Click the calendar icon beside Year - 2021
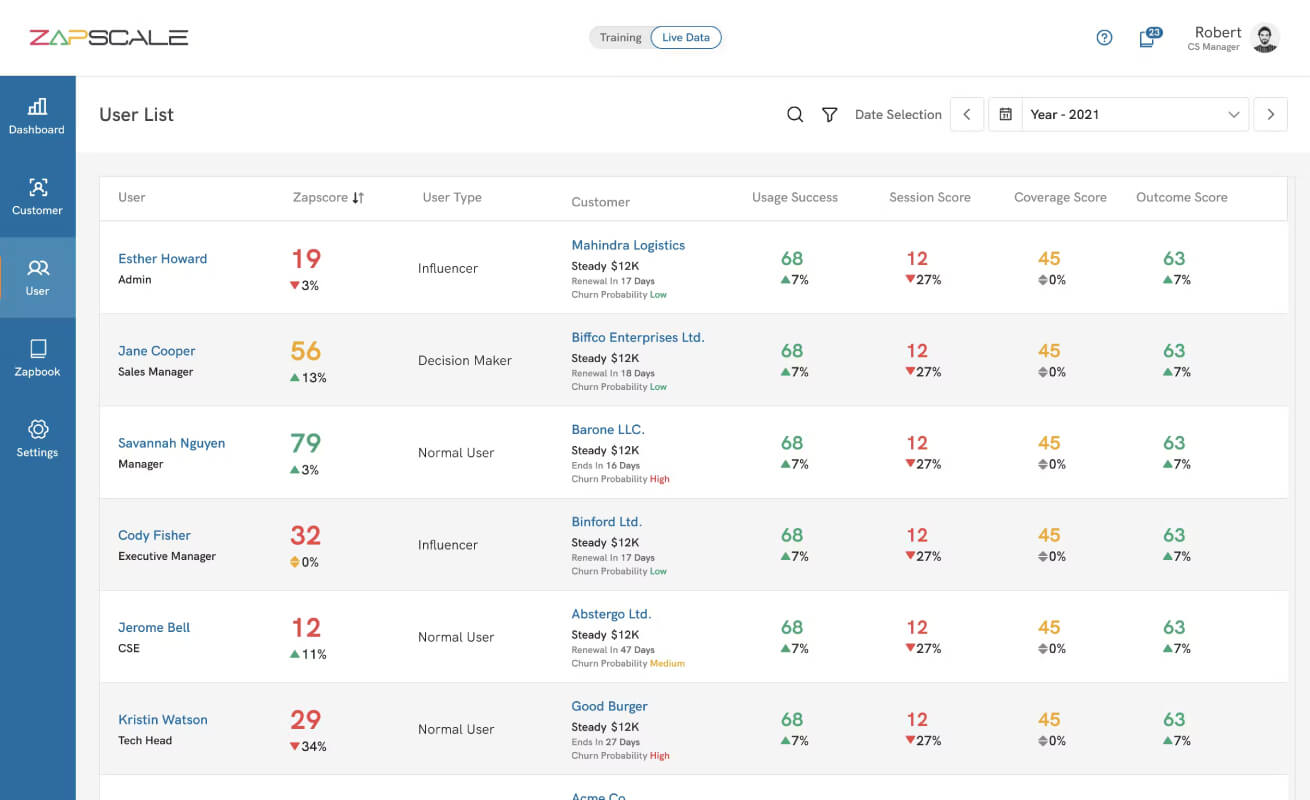This screenshot has width=1310, height=800. 1006,114
